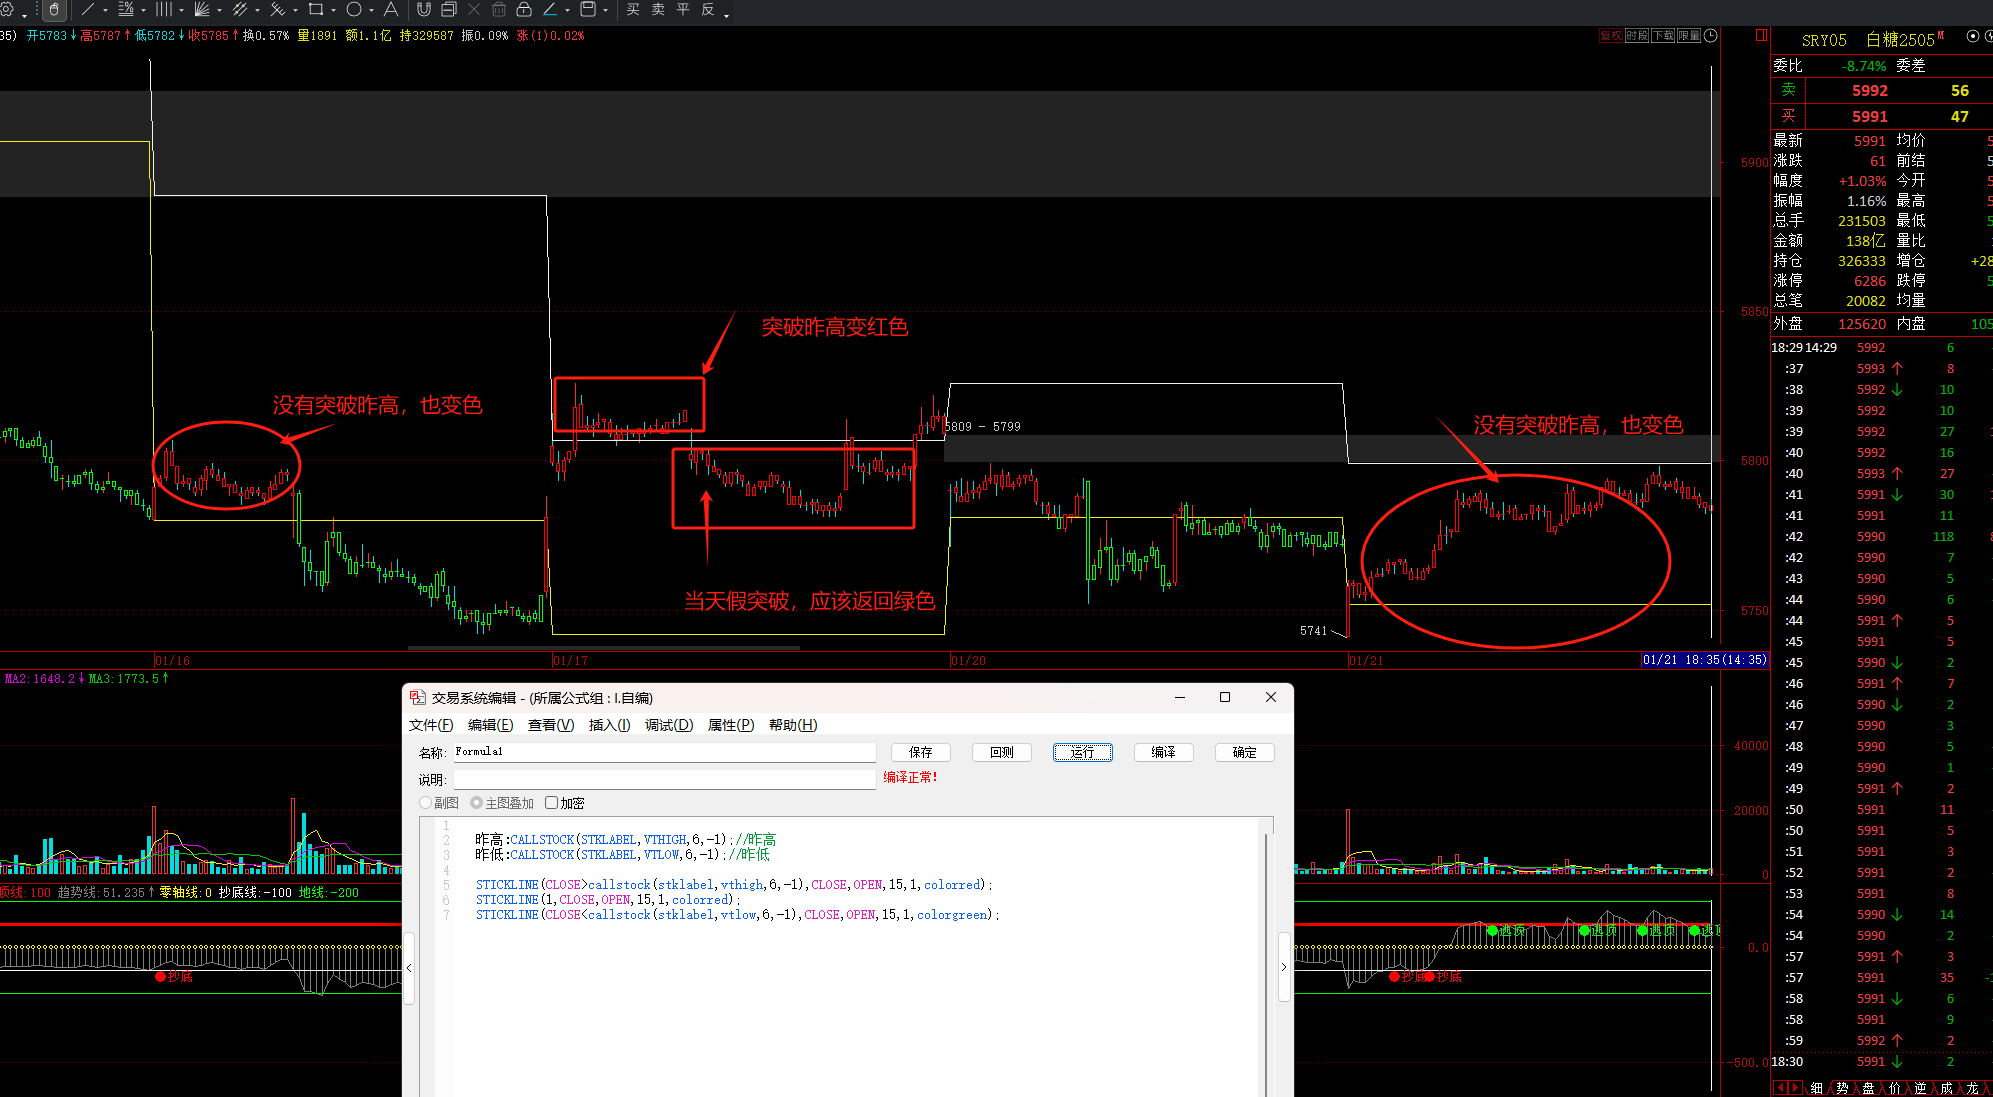Check the 加密 checkbox

click(x=551, y=803)
